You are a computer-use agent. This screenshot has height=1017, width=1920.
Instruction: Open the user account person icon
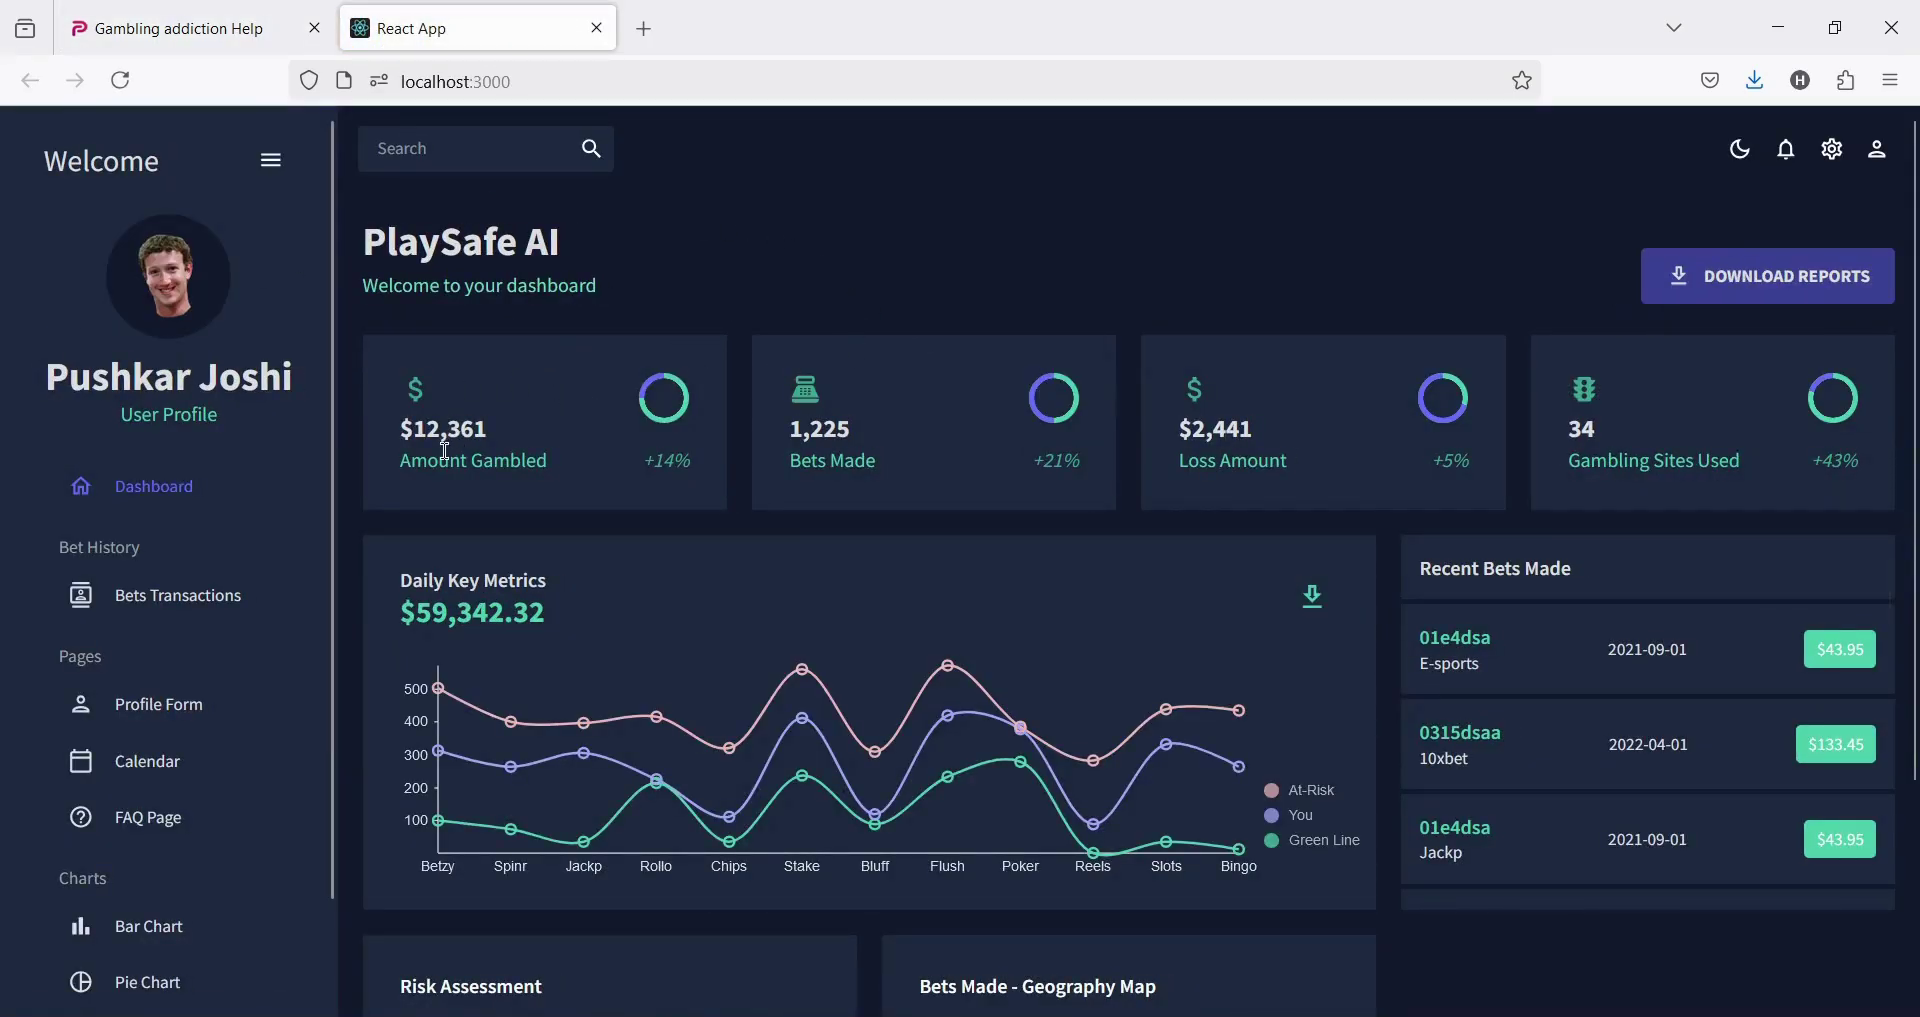coord(1877,149)
